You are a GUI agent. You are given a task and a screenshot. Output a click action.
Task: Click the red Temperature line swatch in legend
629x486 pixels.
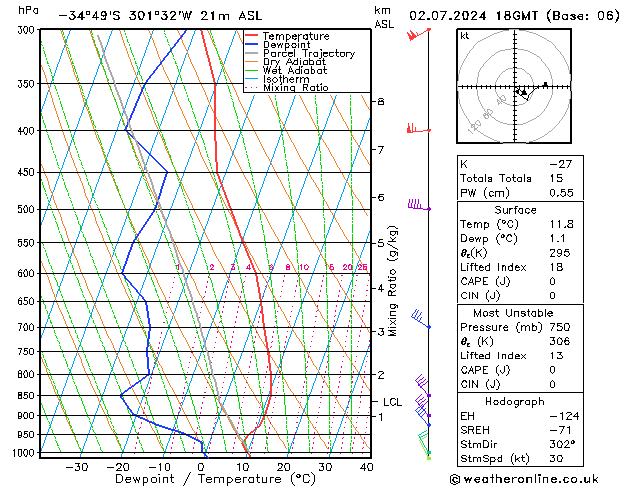[253, 36]
